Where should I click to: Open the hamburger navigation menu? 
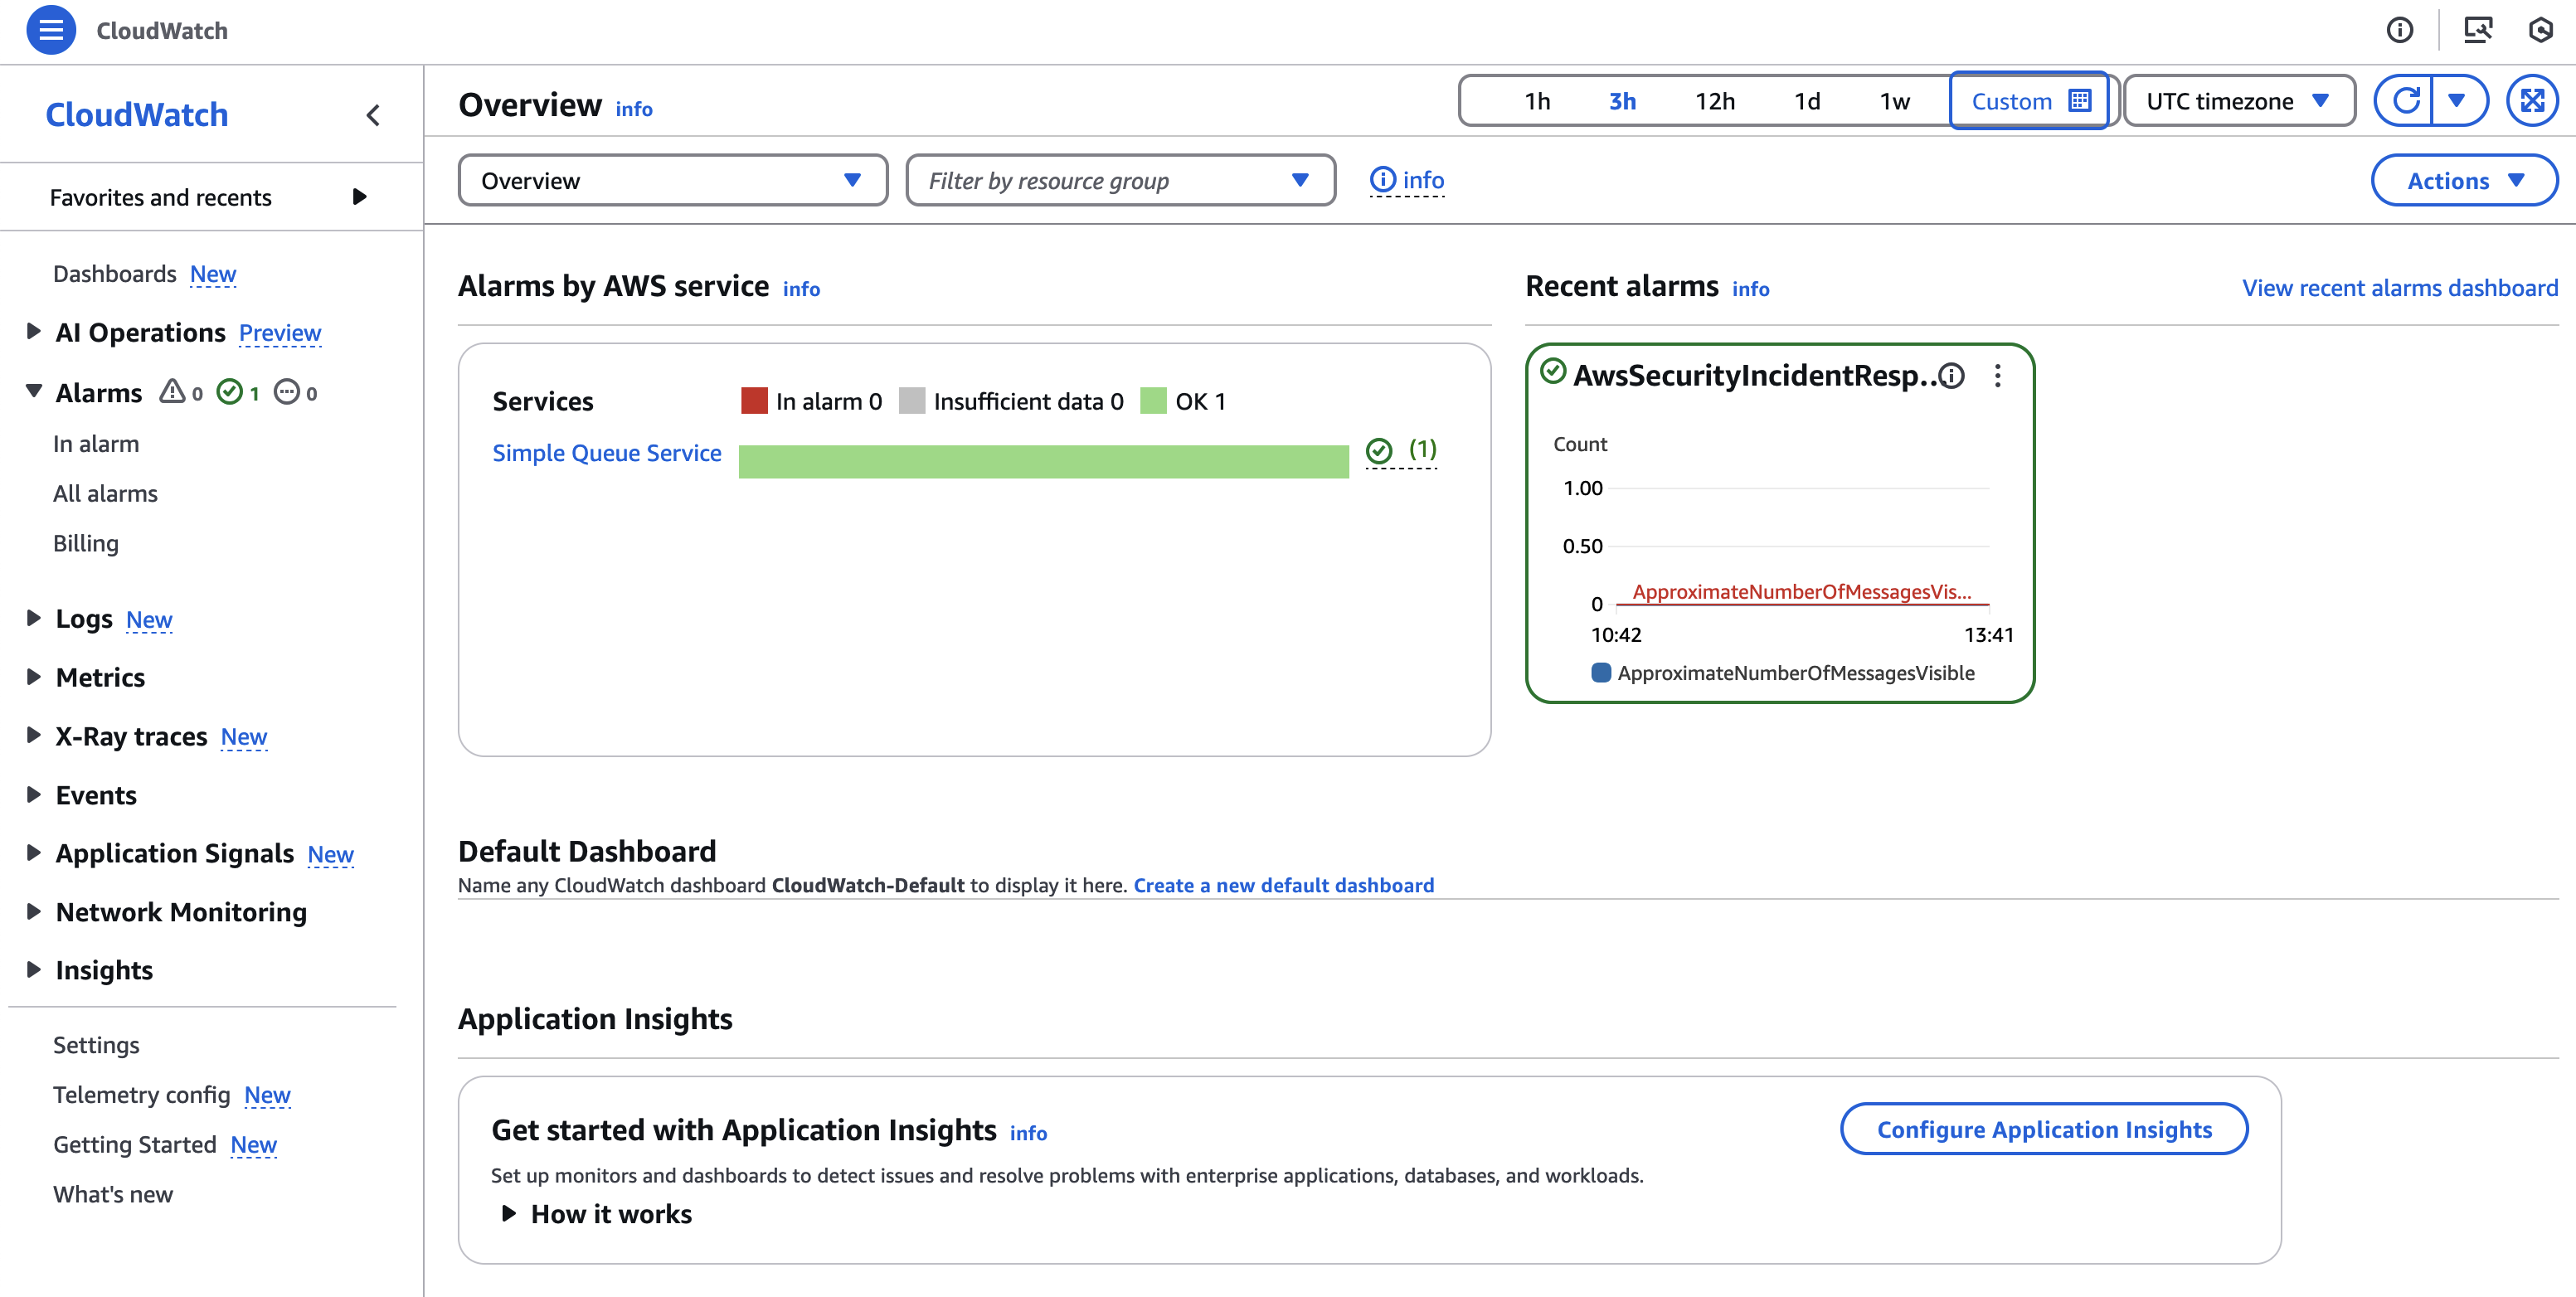(x=51, y=30)
